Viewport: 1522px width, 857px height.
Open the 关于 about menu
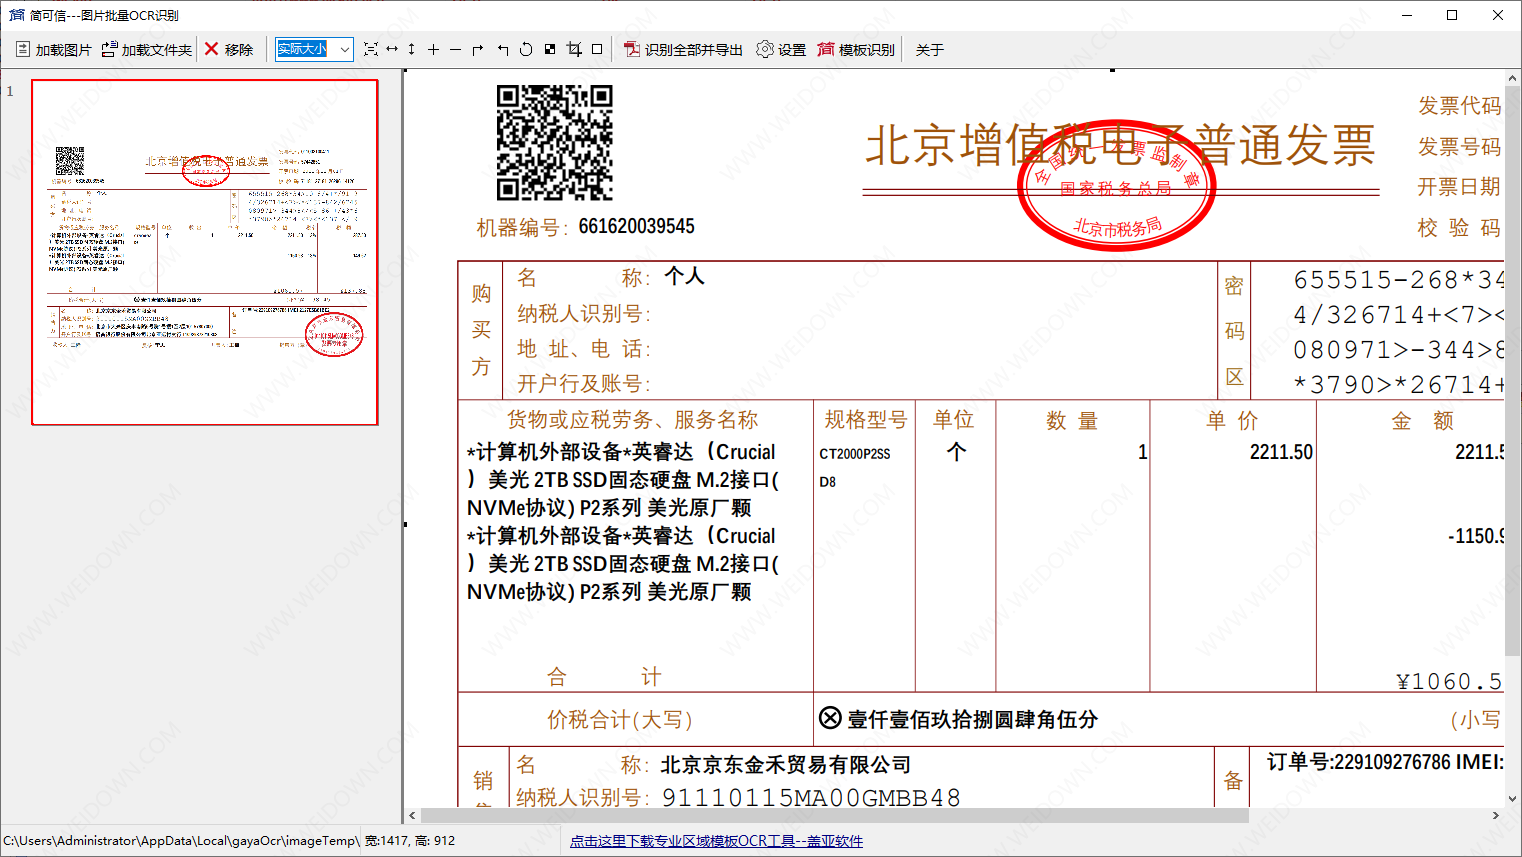[929, 49]
